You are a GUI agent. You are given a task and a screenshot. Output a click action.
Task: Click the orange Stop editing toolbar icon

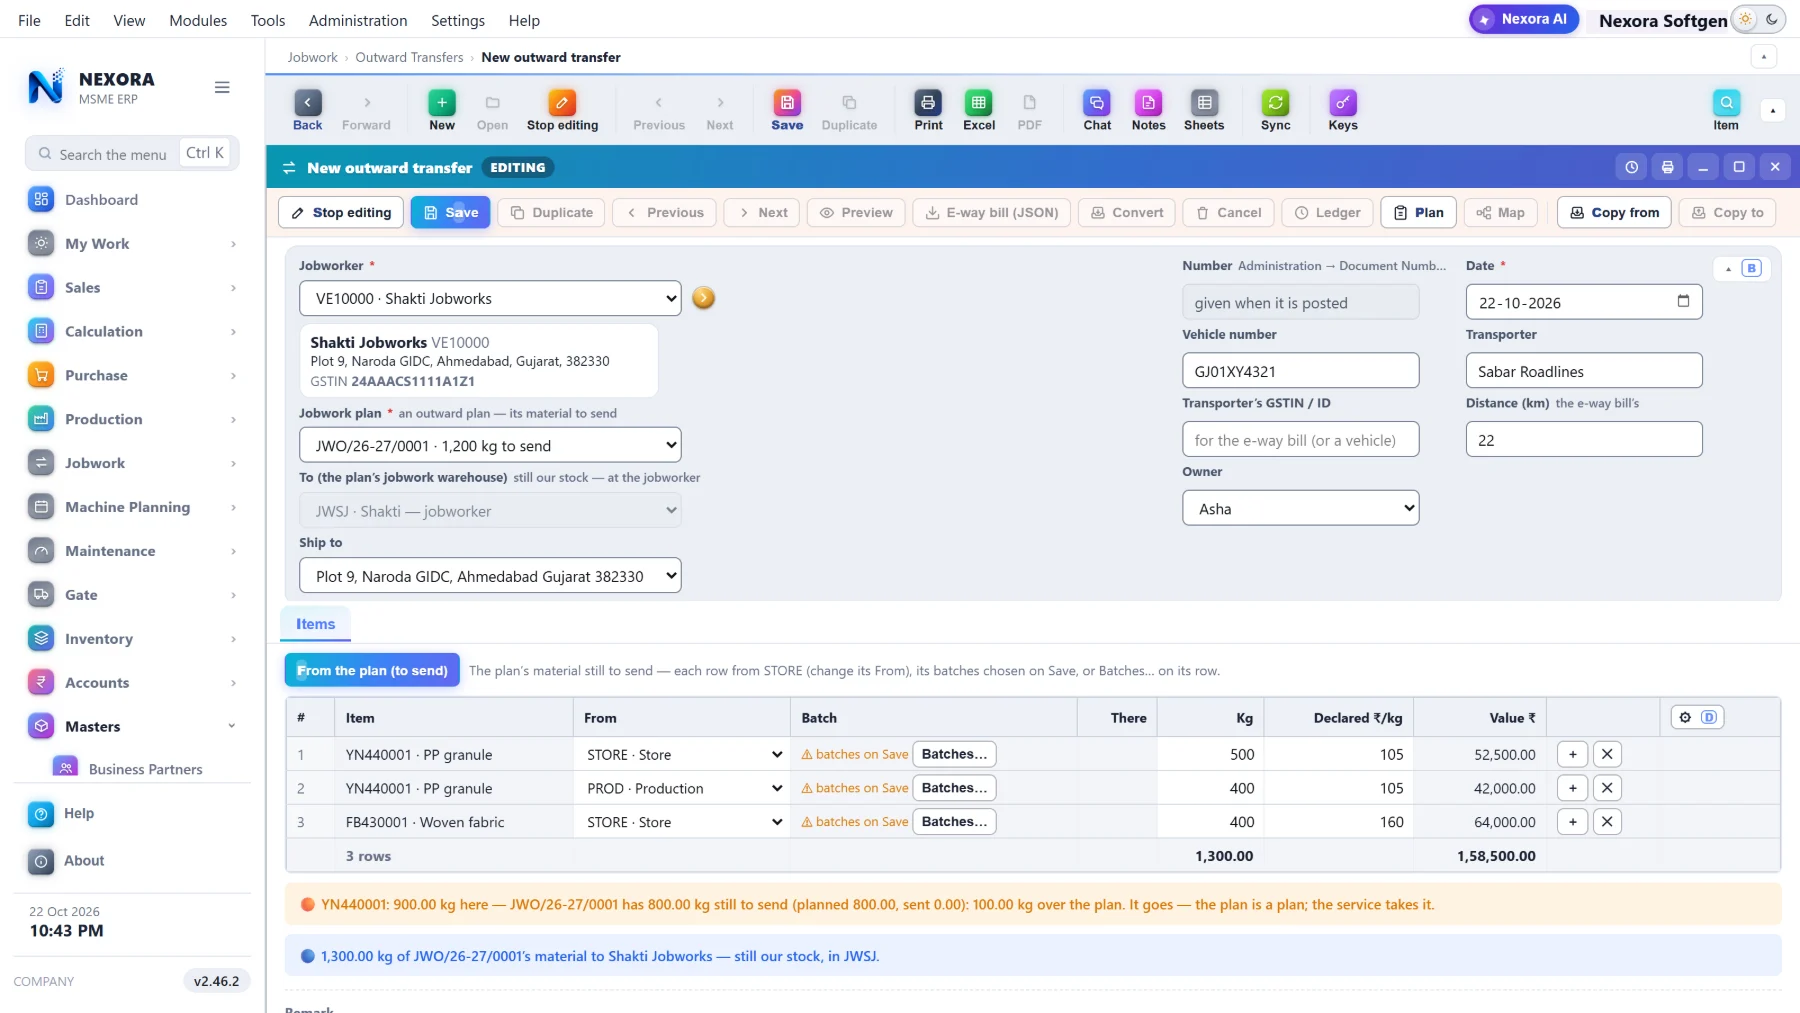tap(562, 110)
